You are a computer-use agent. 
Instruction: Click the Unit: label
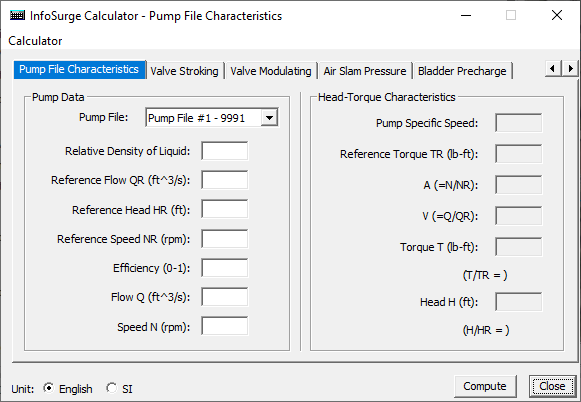click(x=23, y=389)
